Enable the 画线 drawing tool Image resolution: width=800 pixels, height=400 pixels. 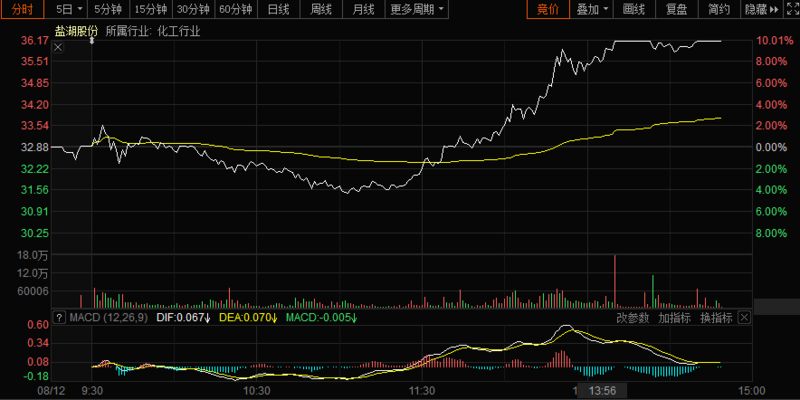pyautogui.click(x=634, y=10)
